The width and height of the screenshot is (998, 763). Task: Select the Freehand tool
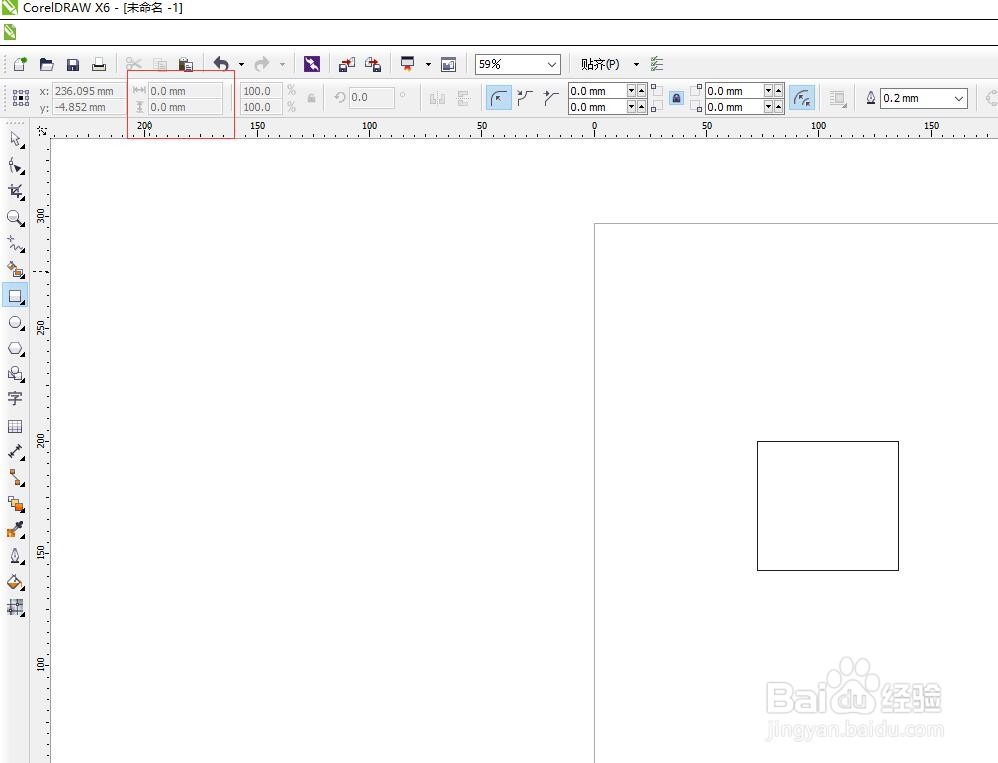[x=16, y=244]
